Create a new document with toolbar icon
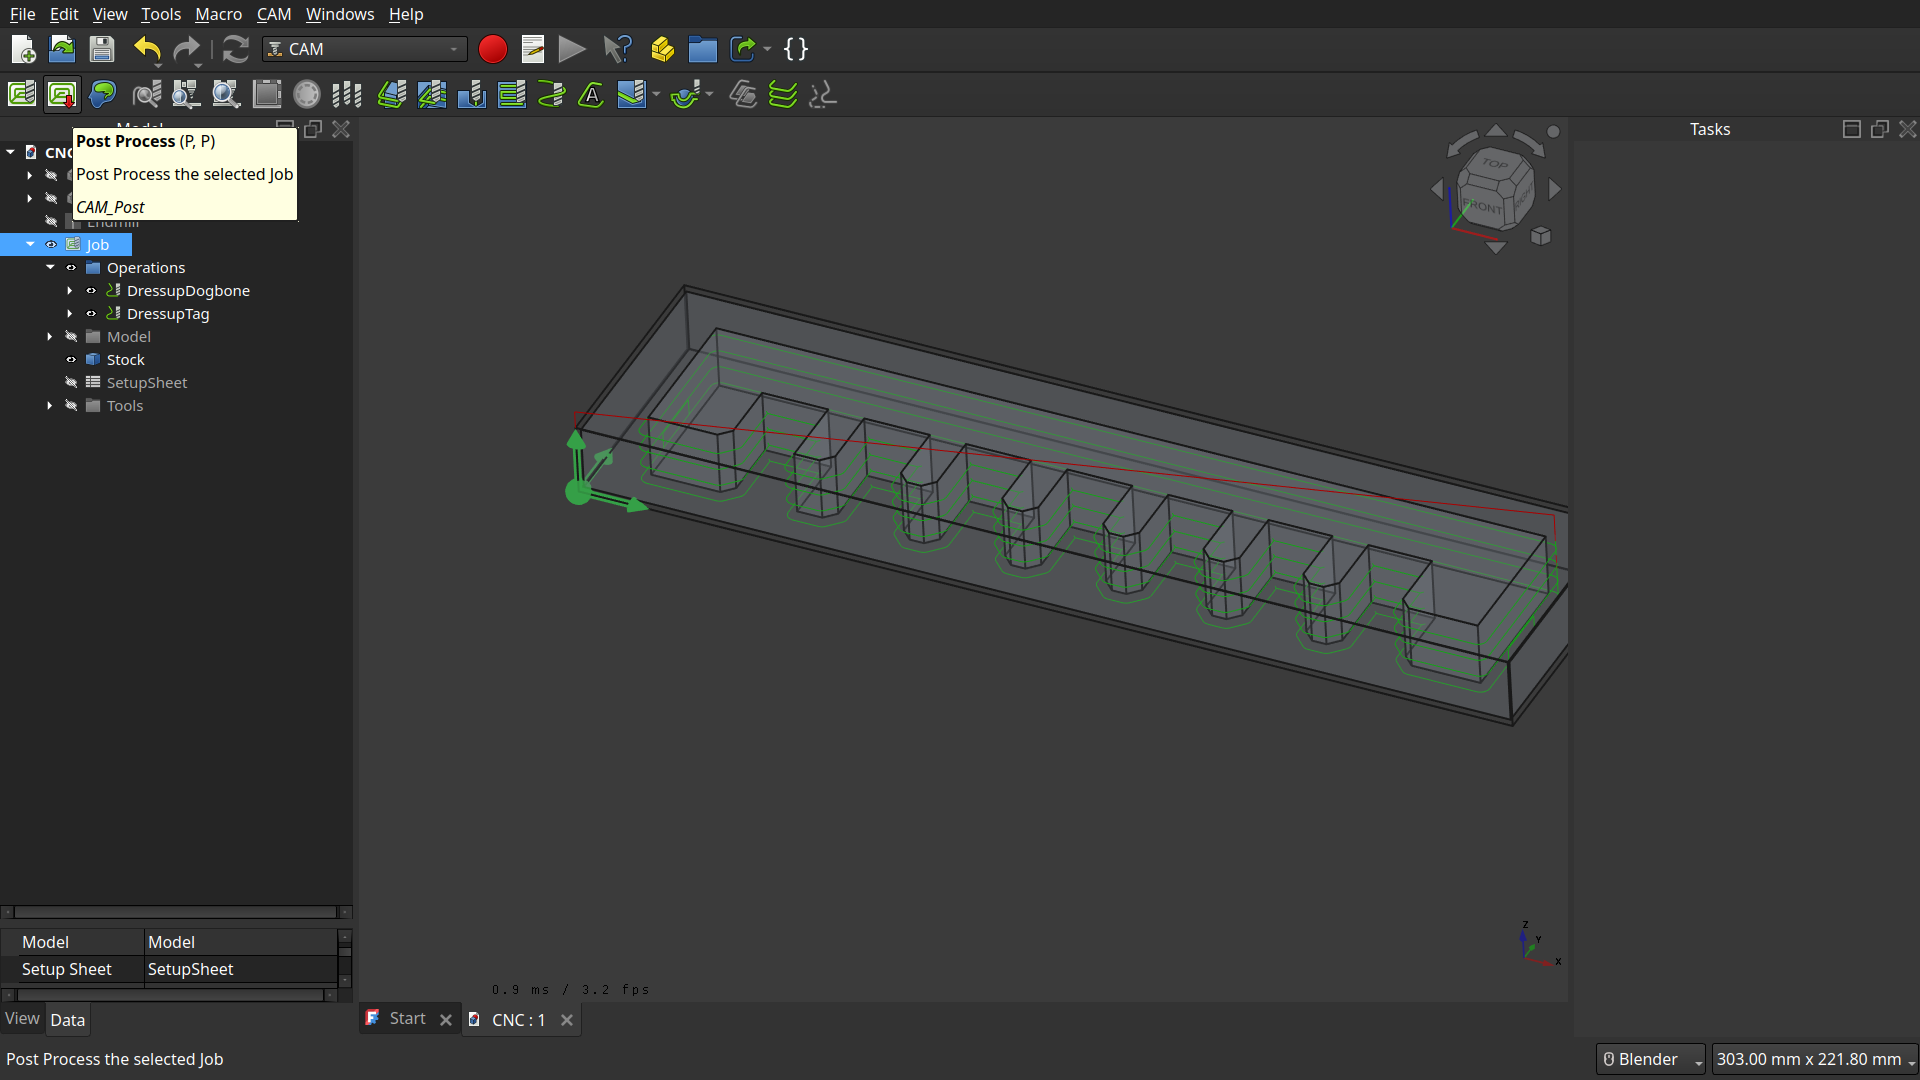This screenshot has height=1080, width=1920. point(22,49)
